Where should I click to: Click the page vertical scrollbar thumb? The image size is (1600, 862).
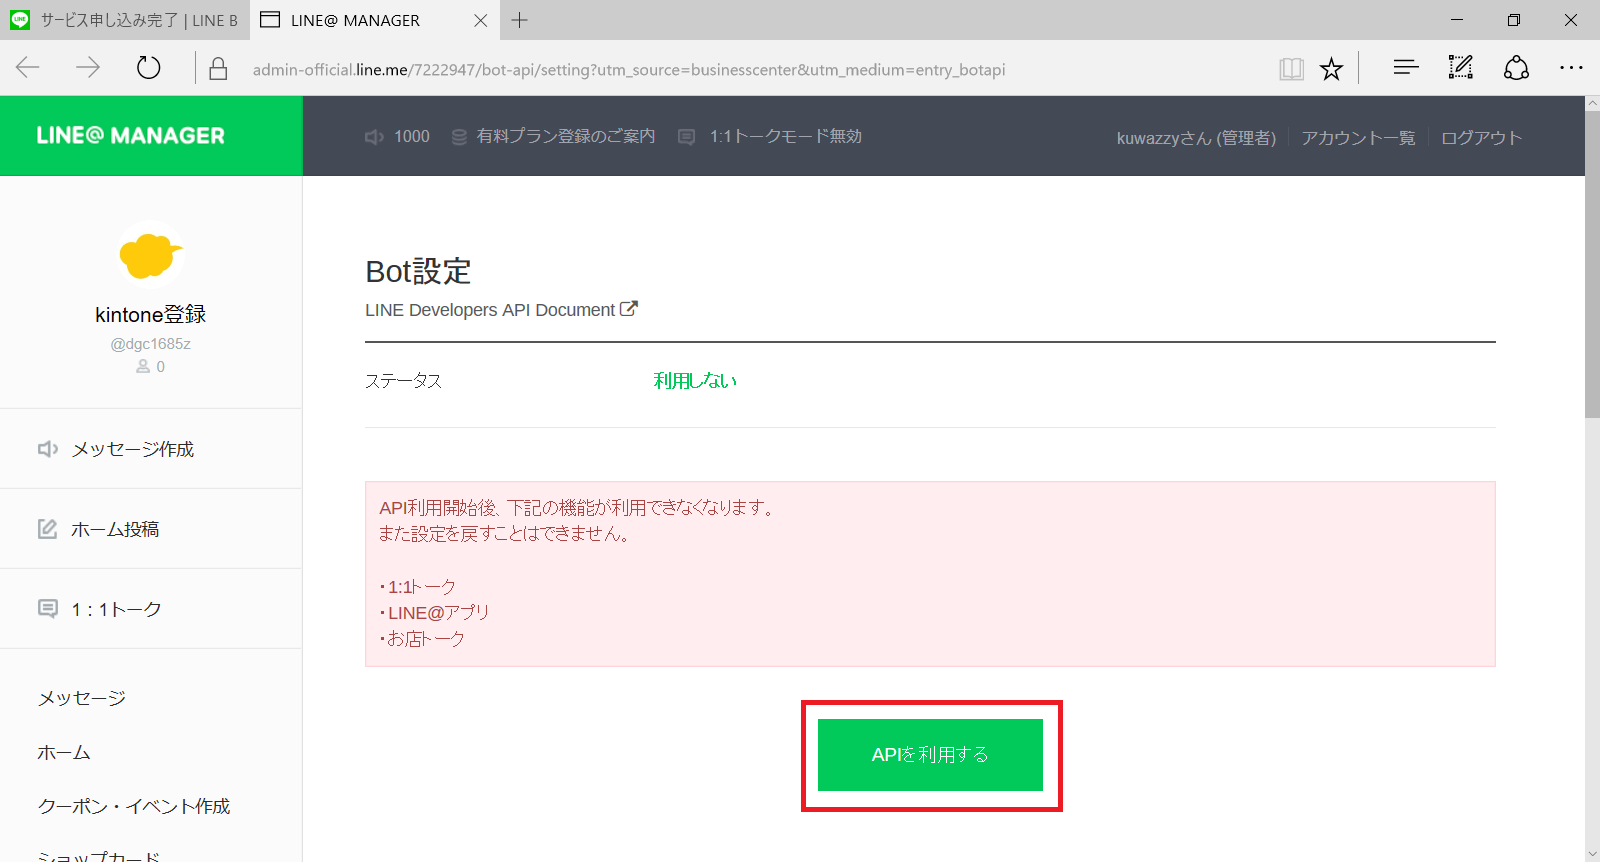click(1592, 264)
